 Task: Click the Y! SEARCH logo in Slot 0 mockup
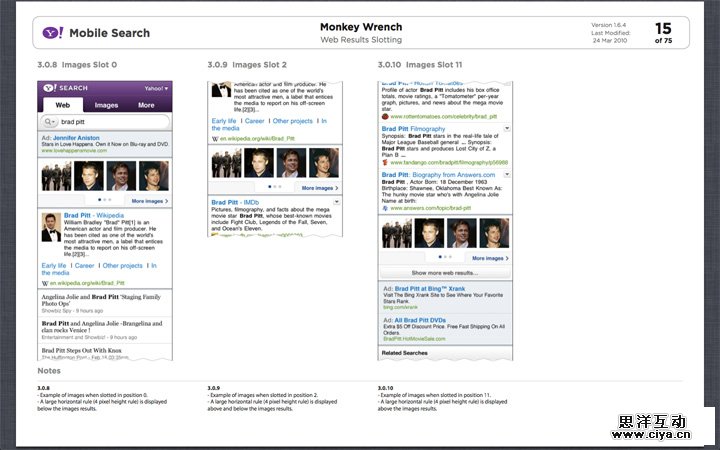tap(65, 88)
